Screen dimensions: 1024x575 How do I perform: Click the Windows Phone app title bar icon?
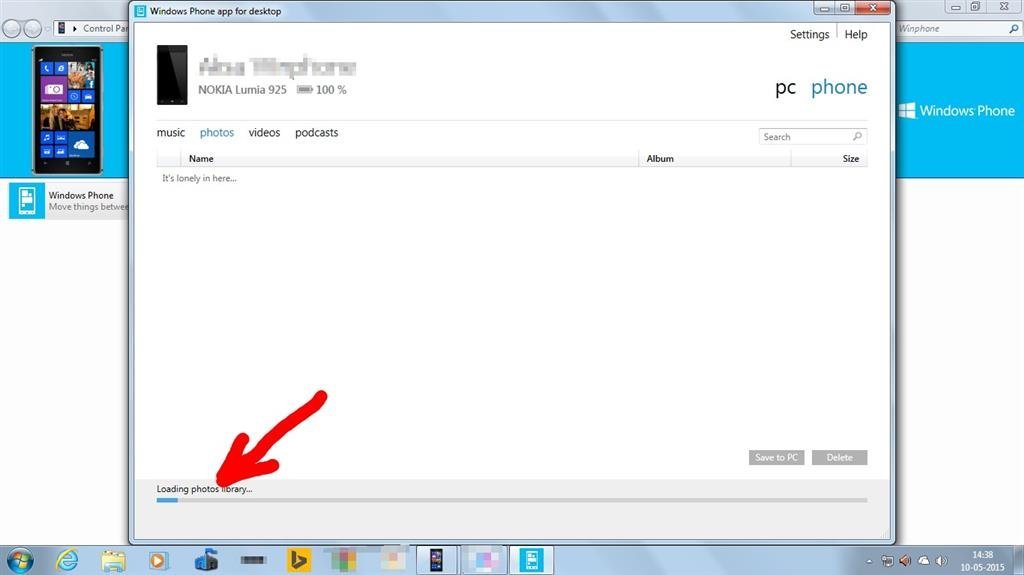(x=140, y=11)
